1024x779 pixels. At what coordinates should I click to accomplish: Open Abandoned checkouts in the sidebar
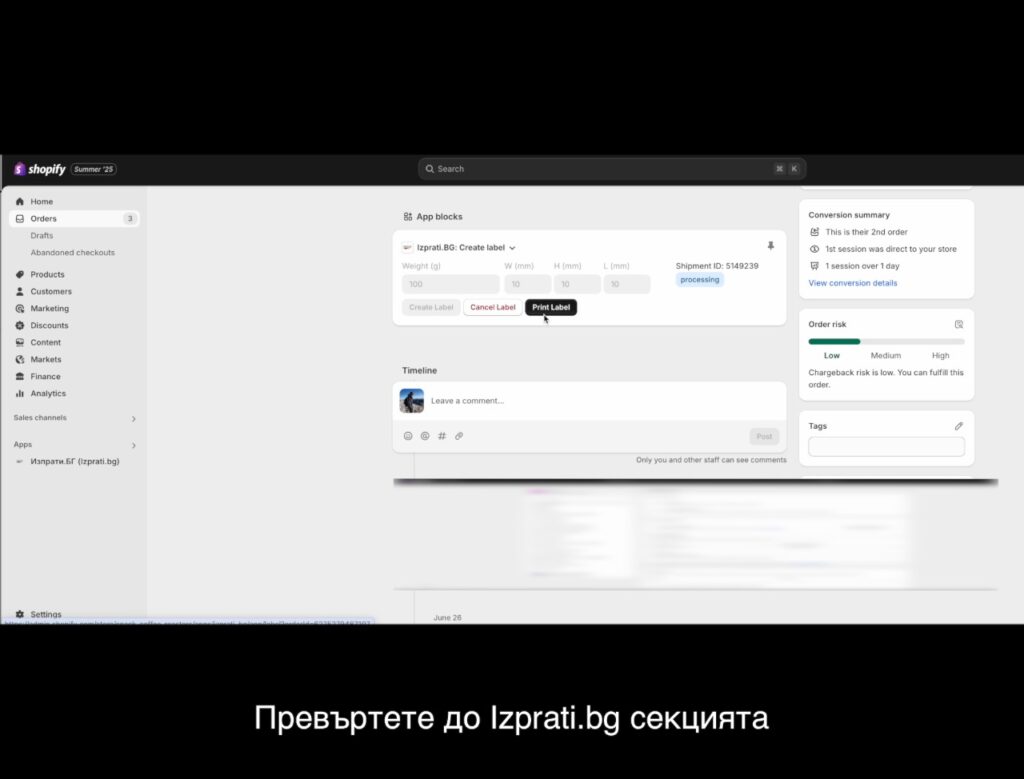pos(72,253)
